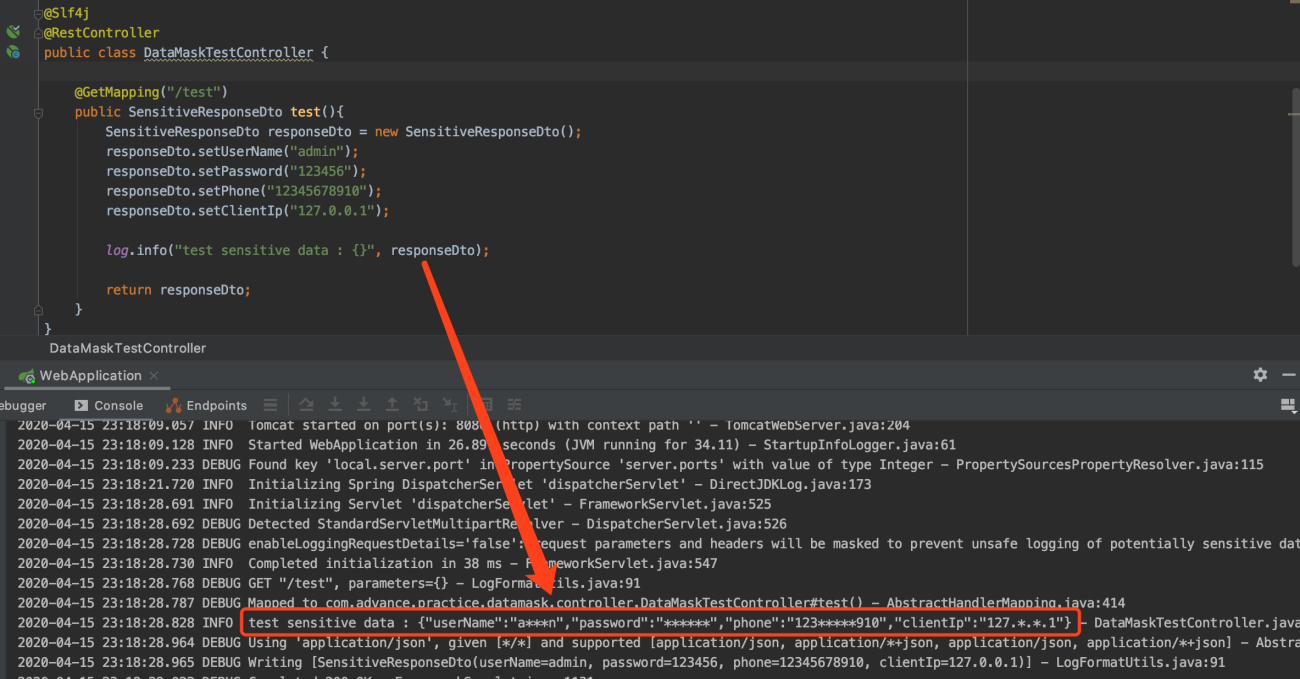Click the GET "/test" parameters log line
Screen dimensions: 1300x679
(x=329, y=583)
